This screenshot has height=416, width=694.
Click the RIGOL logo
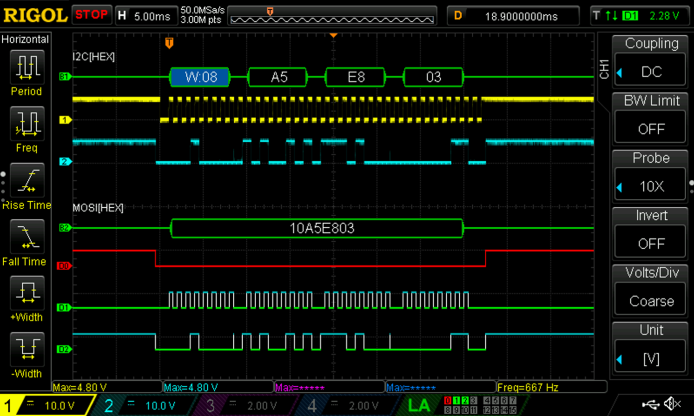click(35, 15)
